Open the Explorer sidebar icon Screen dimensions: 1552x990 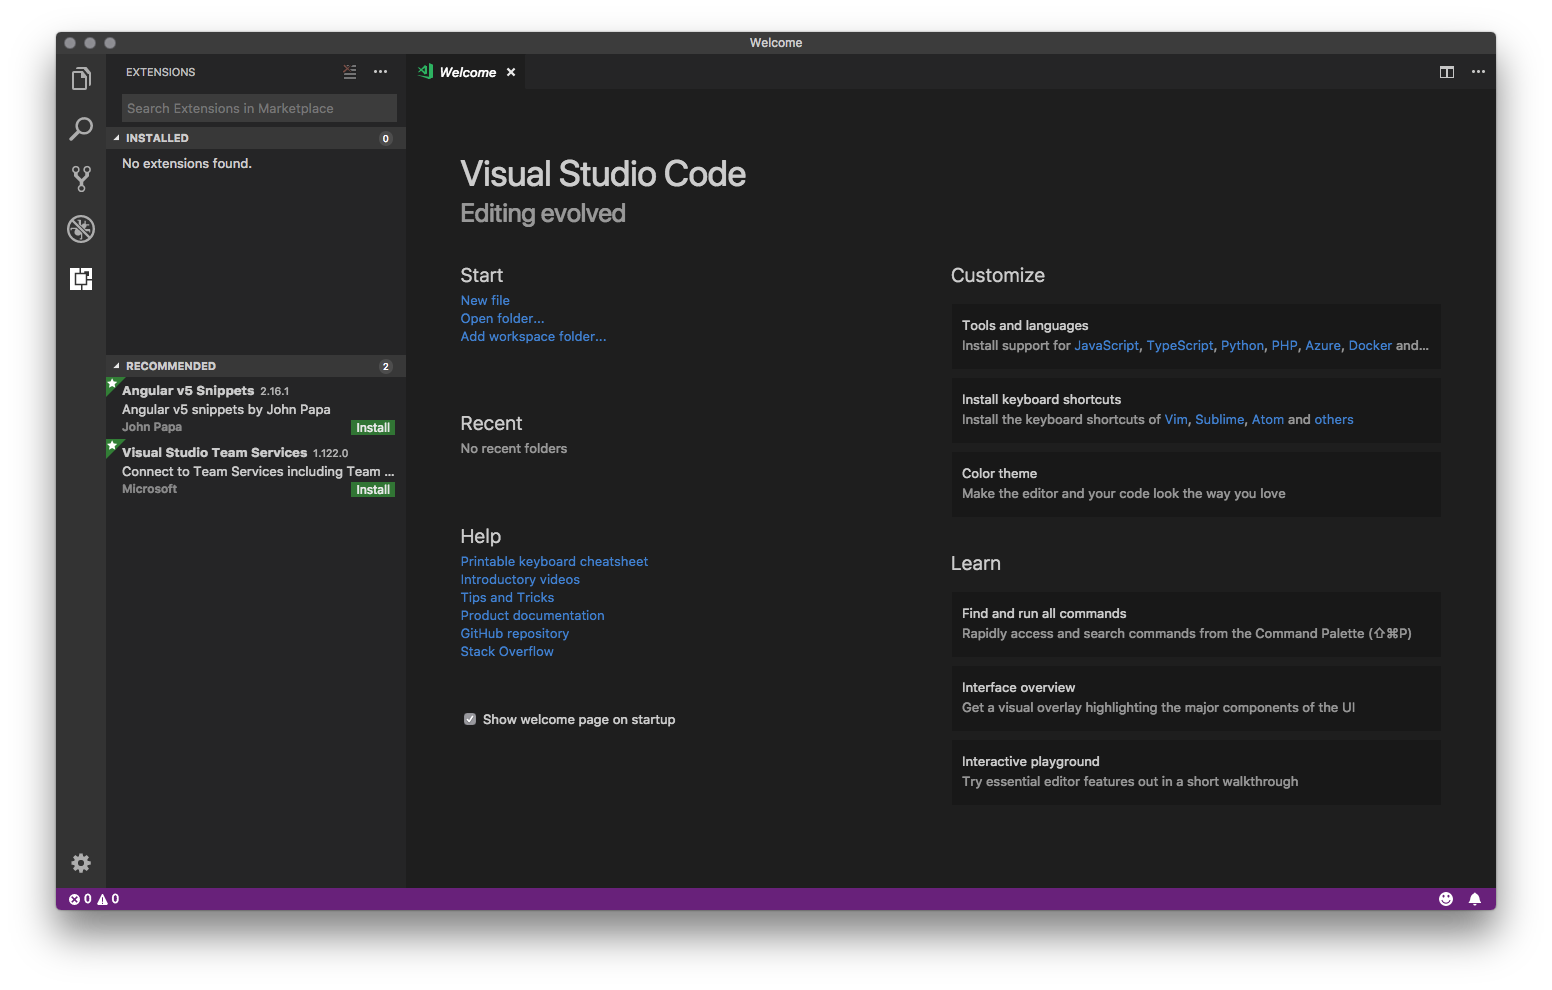[81, 78]
